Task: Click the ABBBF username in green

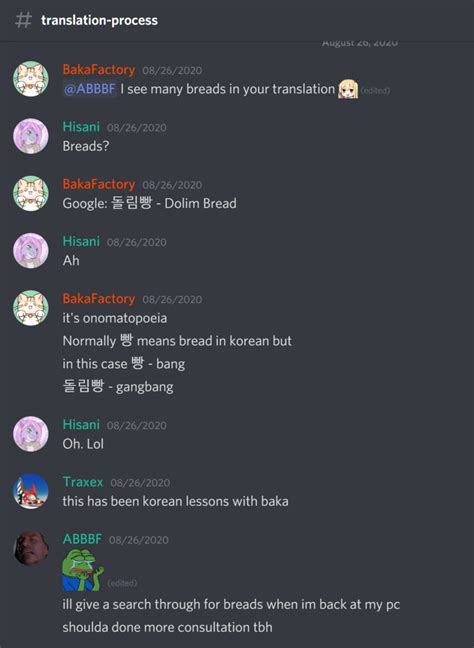Action: (82, 539)
